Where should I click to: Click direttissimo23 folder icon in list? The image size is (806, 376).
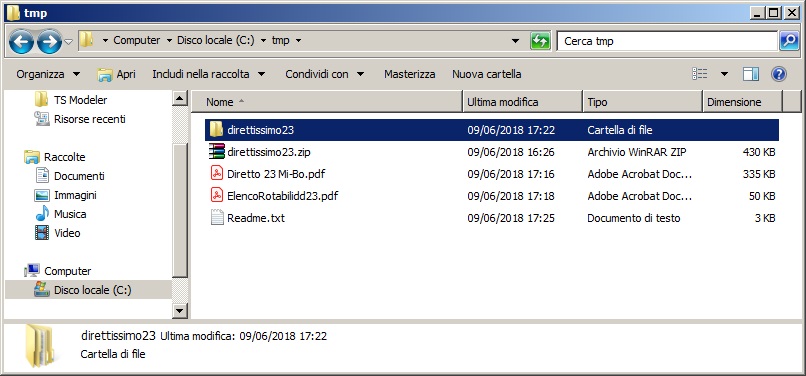pyautogui.click(x=216, y=130)
